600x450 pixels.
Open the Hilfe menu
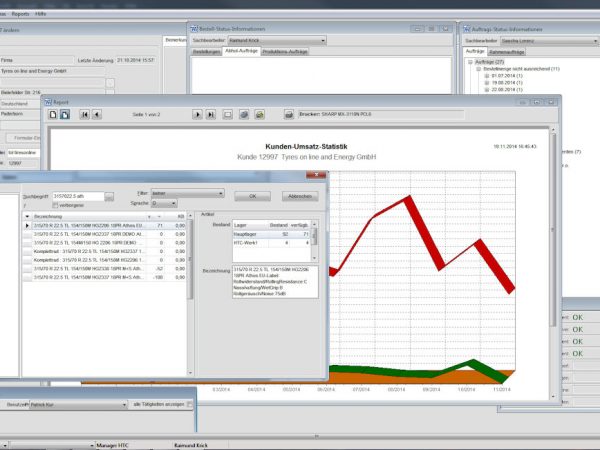tap(41, 14)
